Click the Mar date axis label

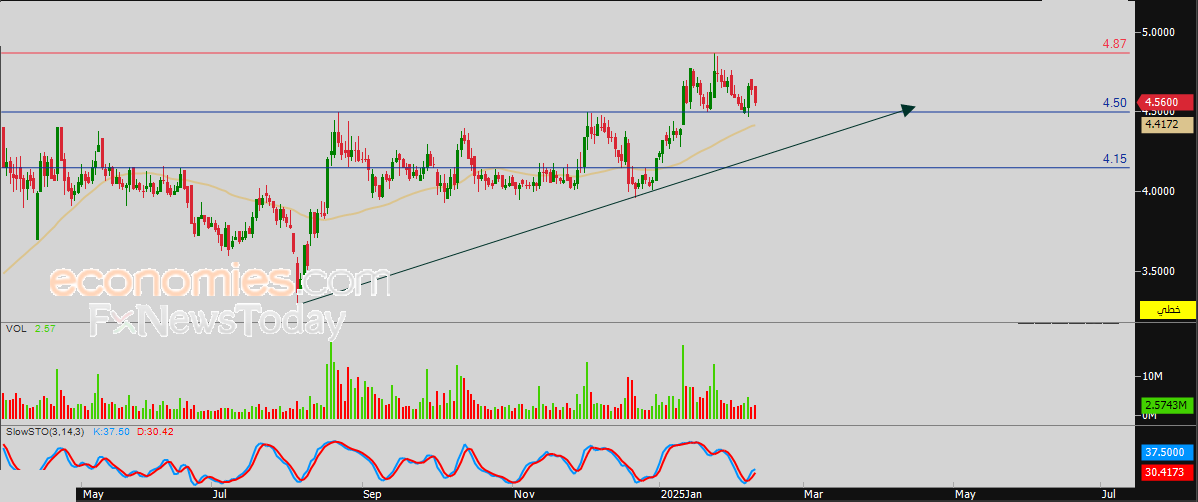(x=814, y=494)
